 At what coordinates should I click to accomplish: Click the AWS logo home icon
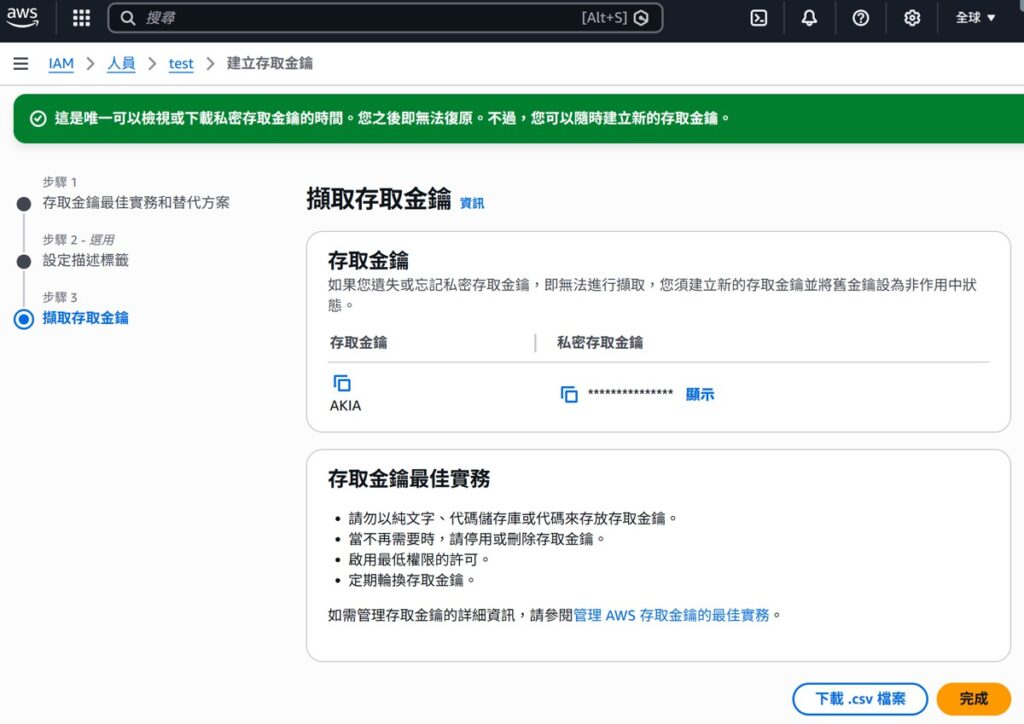click(x=23, y=17)
